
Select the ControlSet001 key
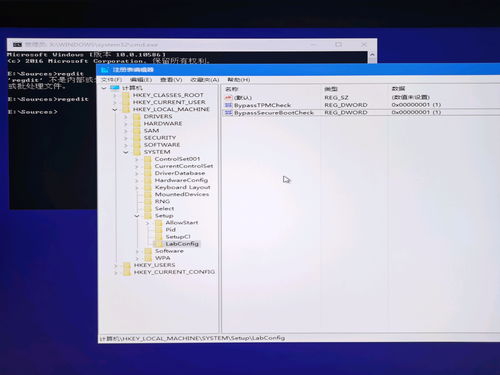pos(177,159)
